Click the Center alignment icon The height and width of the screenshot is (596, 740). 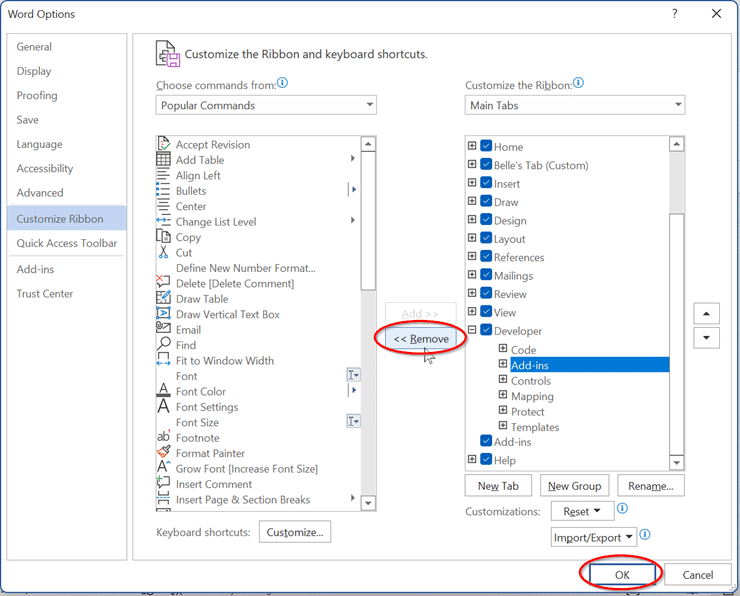coord(163,206)
